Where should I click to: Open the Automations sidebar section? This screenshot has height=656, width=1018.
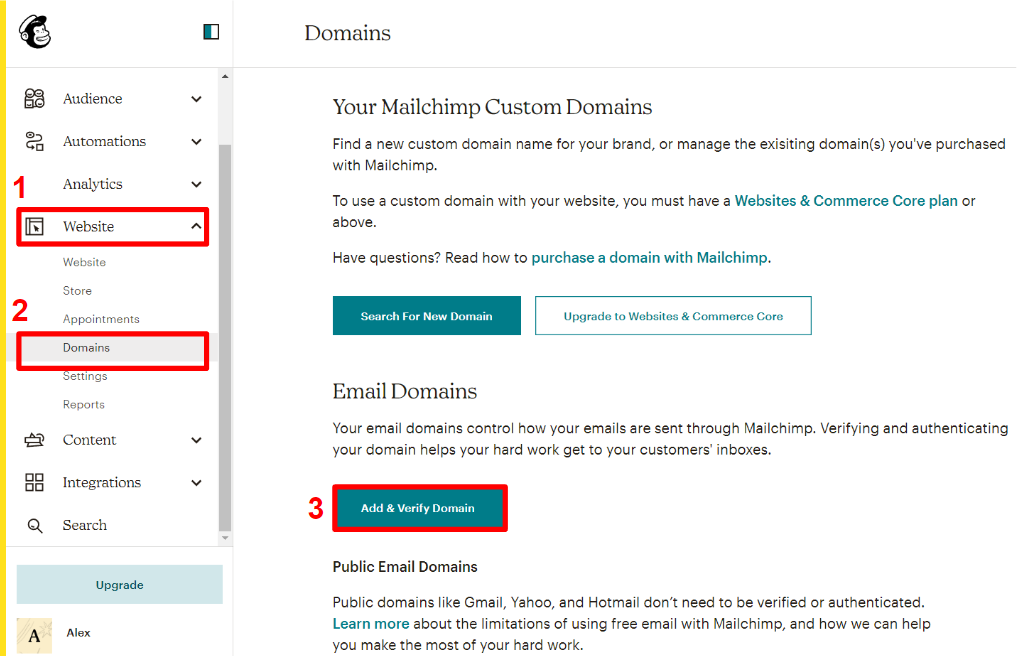coord(104,141)
